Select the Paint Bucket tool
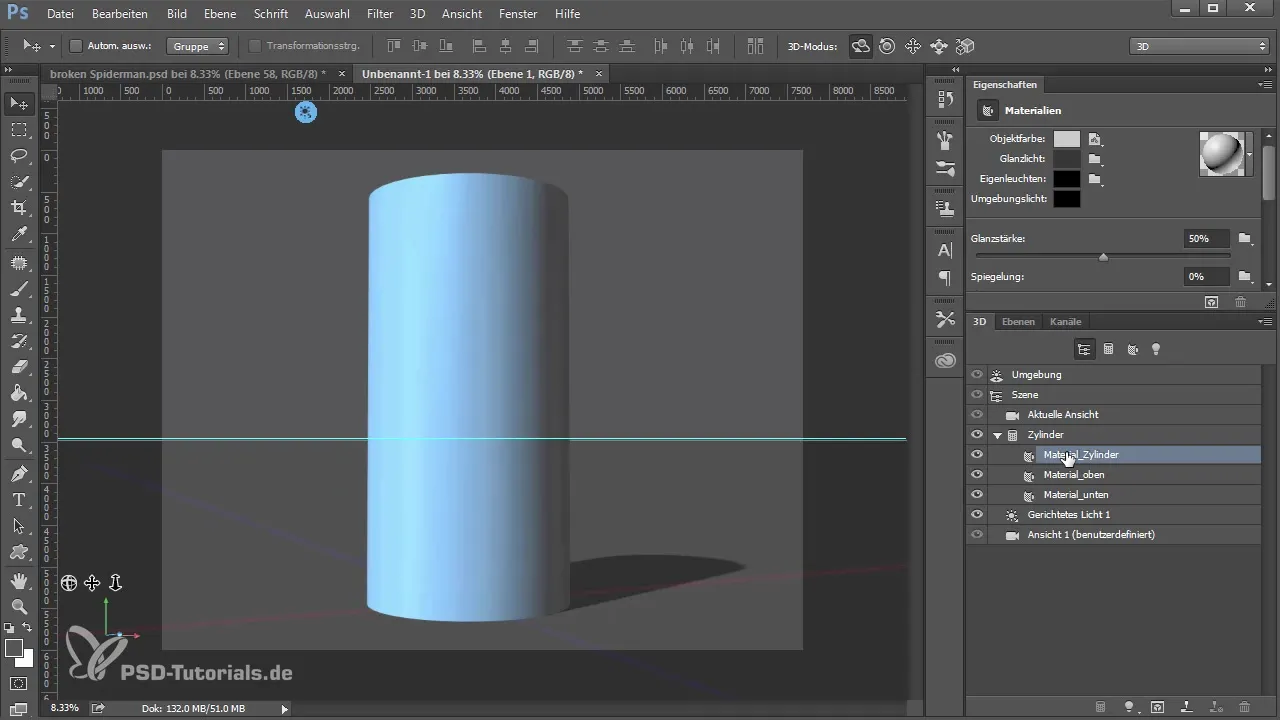This screenshot has height=720, width=1280. pyautogui.click(x=18, y=393)
